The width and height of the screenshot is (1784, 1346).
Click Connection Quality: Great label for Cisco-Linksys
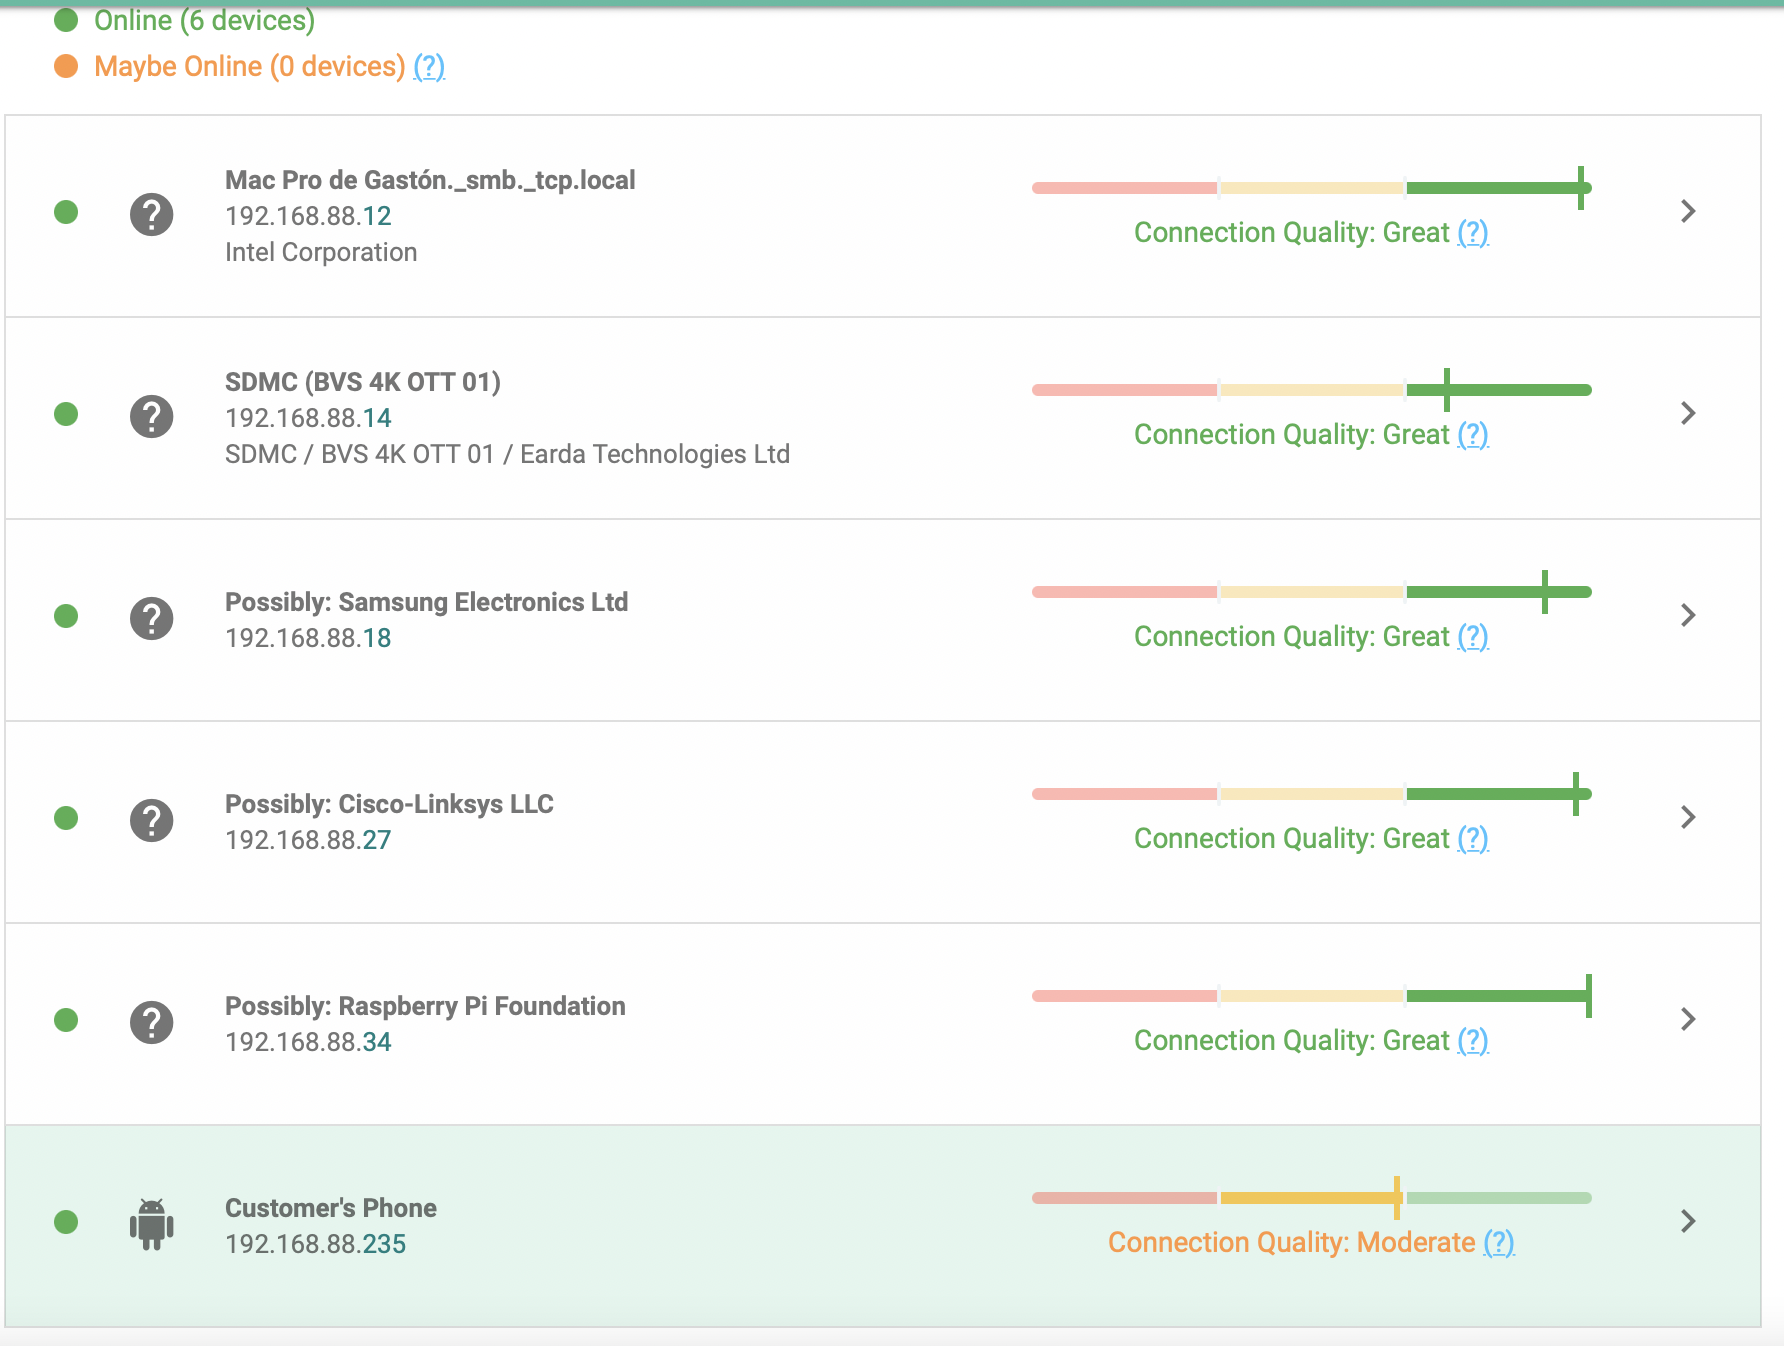[1291, 838]
